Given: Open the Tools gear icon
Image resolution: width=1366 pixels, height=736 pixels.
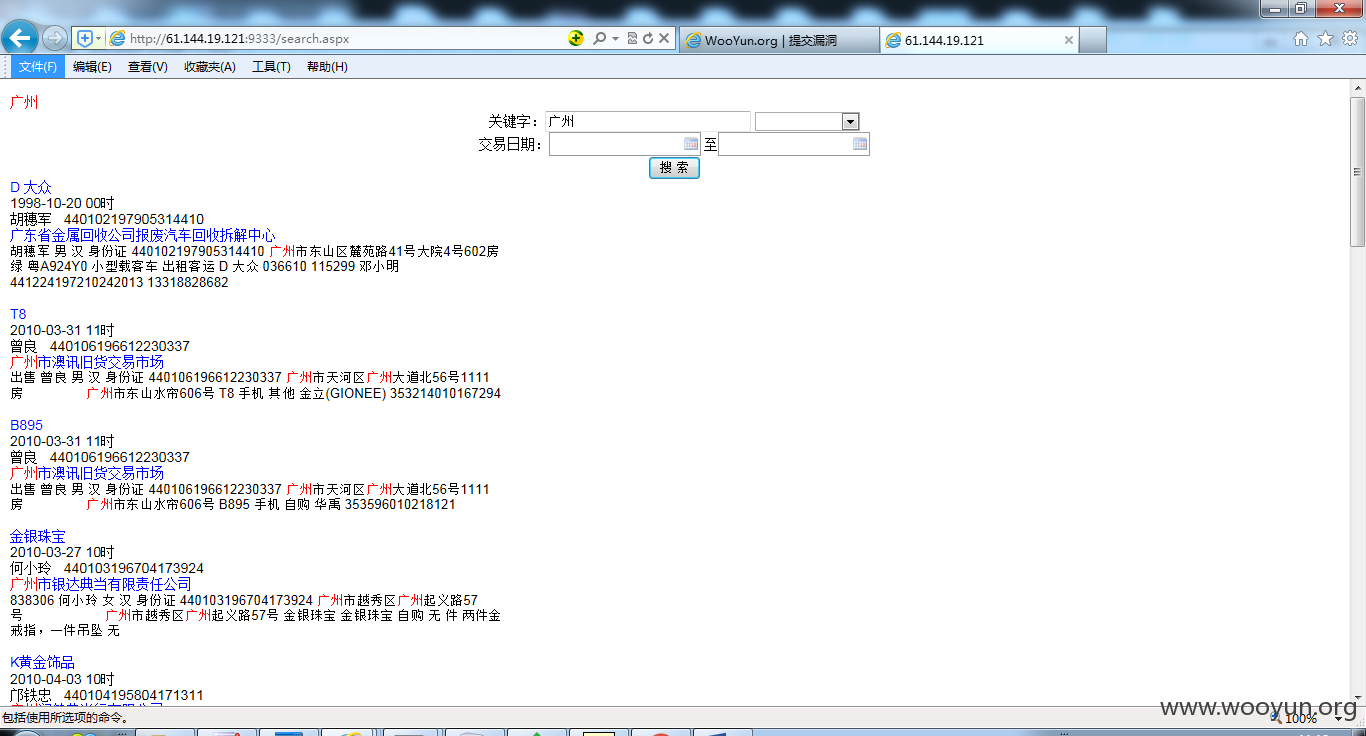Looking at the screenshot, I should pos(1349,39).
